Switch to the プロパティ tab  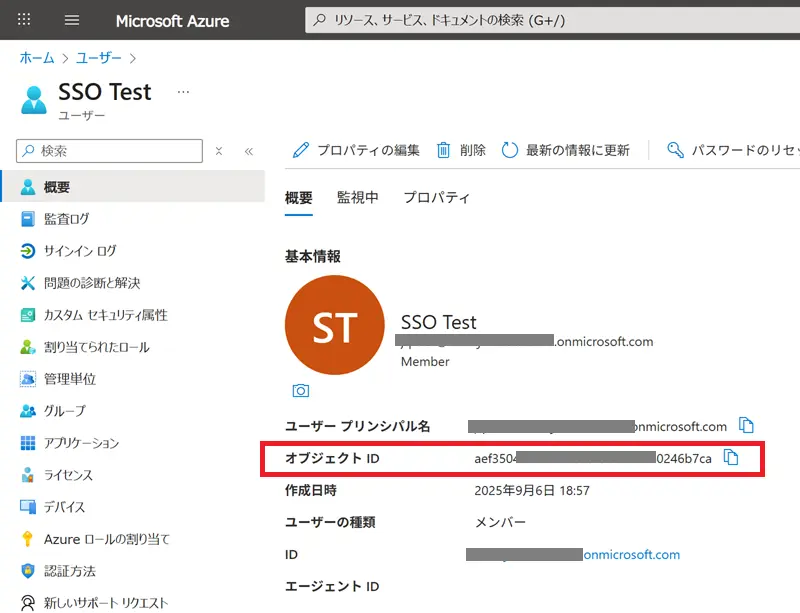[x=436, y=197]
